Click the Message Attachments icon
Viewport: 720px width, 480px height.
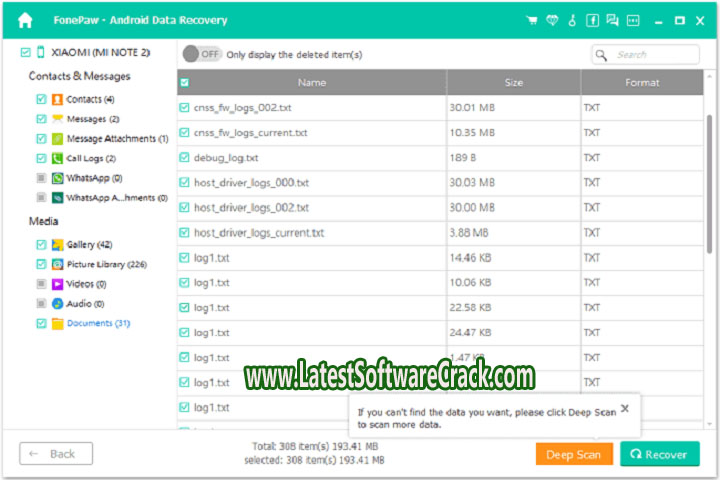pyautogui.click(x=57, y=139)
